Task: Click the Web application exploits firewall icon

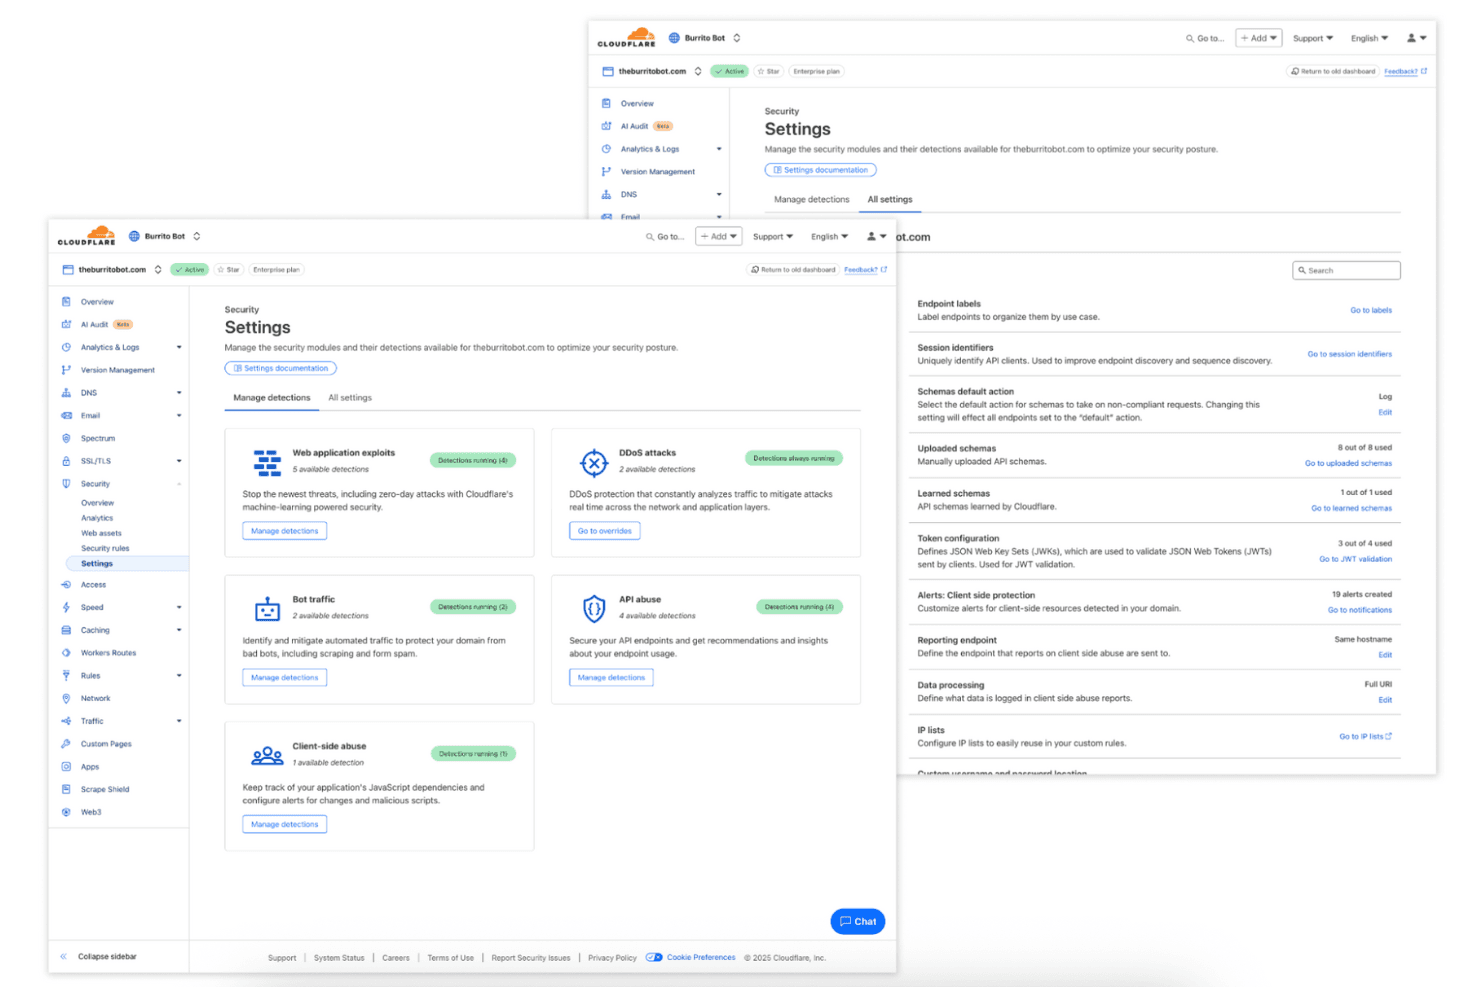Action: coord(267,462)
